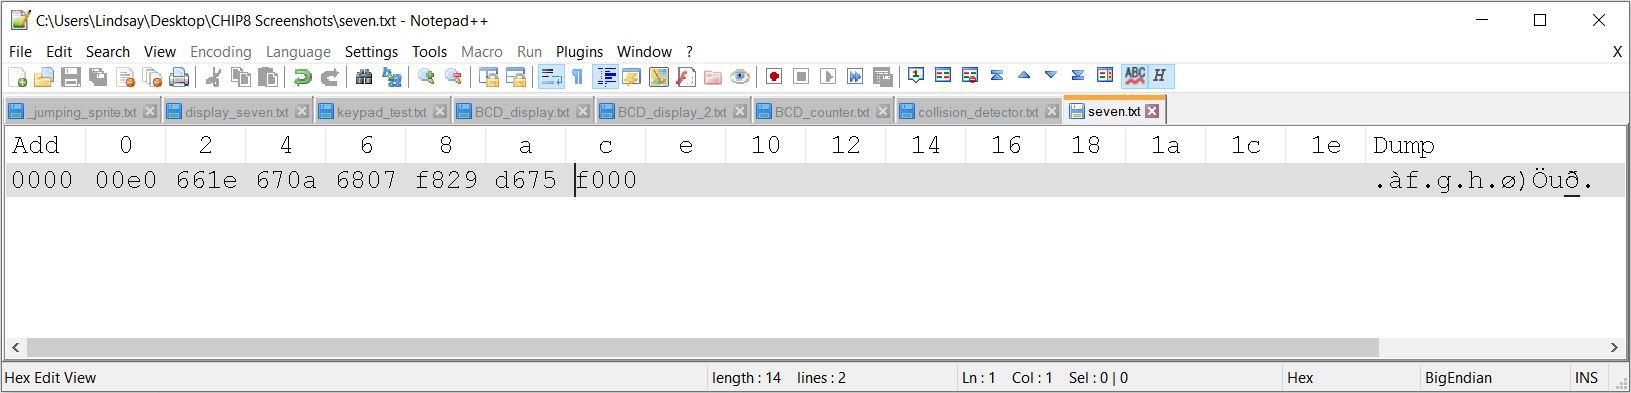1631x393 pixels.
Task: Open the Window menu
Action: point(644,51)
